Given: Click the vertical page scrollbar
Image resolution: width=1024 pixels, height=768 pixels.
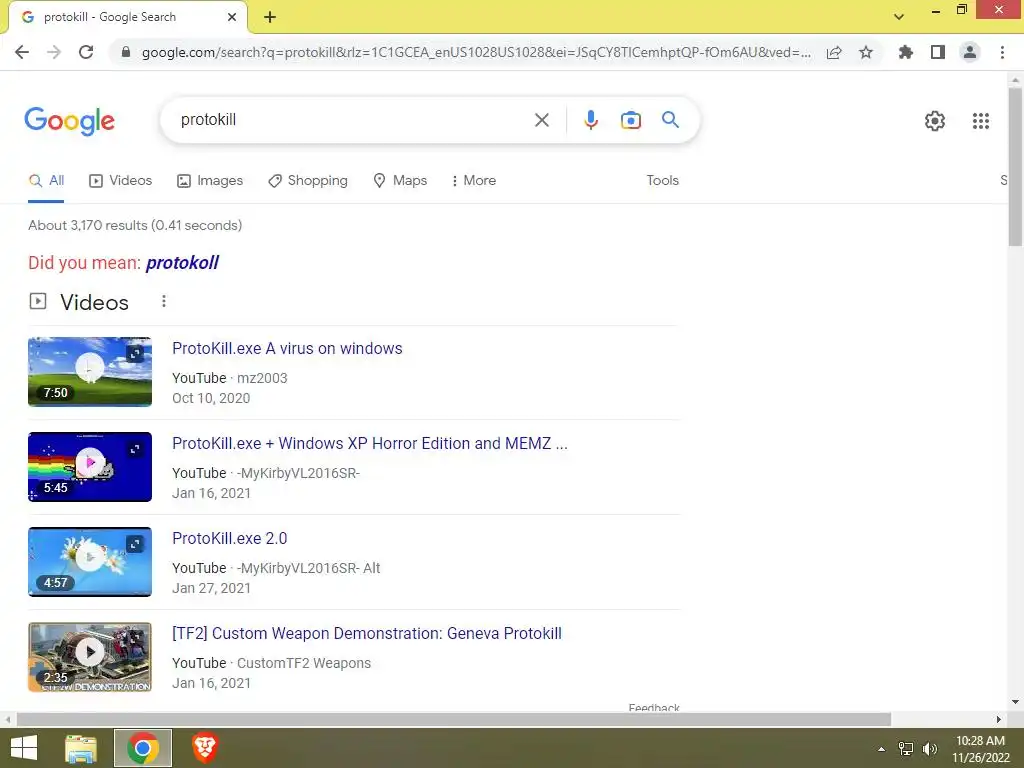Looking at the screenshot, I should [x=1015, y=167].
